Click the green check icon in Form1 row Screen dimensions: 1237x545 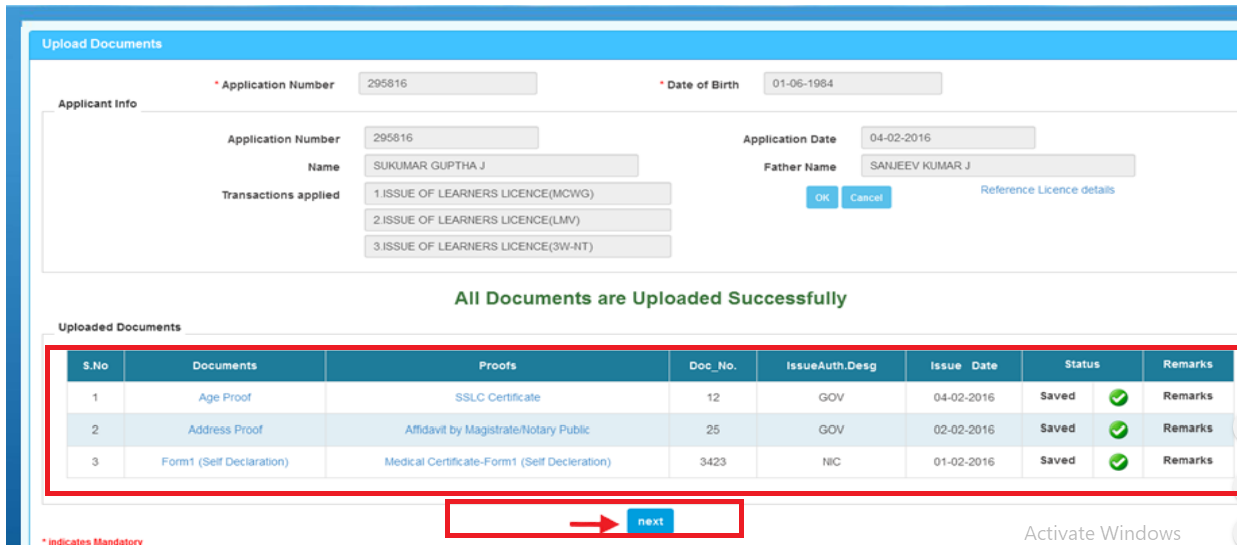click(1118, 462)
